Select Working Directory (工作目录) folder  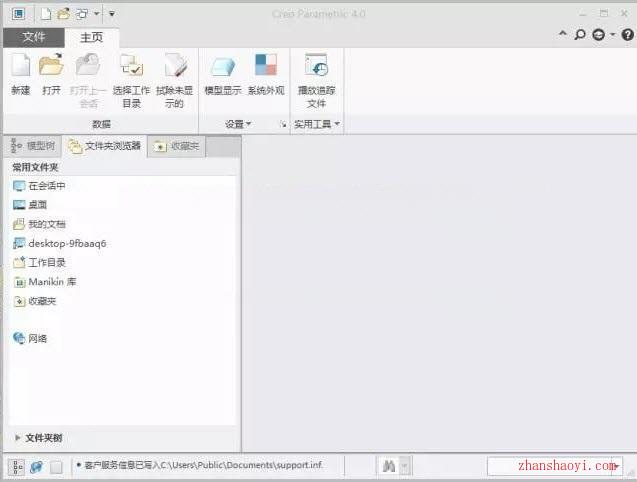[x=39, y=263]
